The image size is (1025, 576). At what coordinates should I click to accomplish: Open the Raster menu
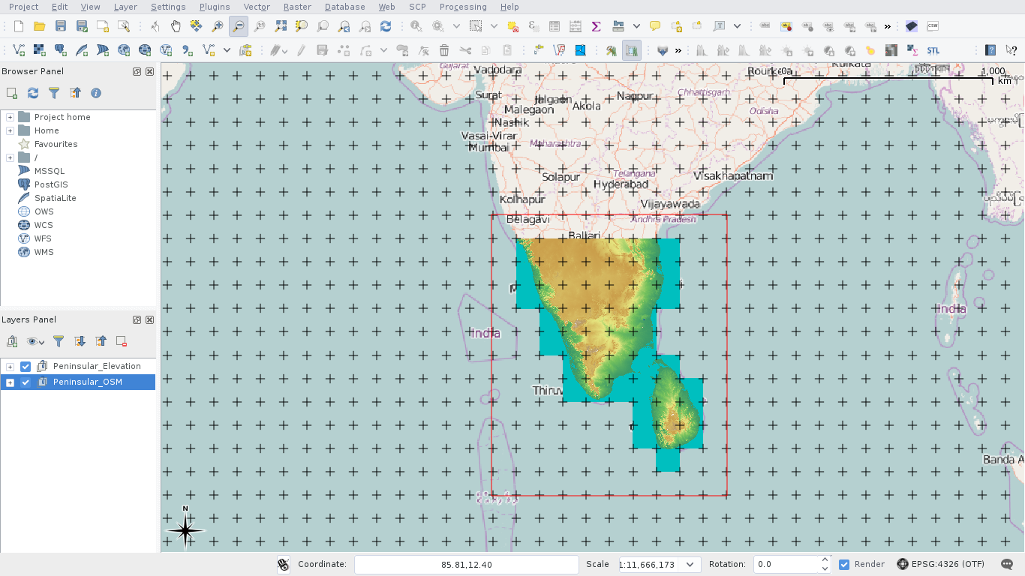(x=296, y=7)
